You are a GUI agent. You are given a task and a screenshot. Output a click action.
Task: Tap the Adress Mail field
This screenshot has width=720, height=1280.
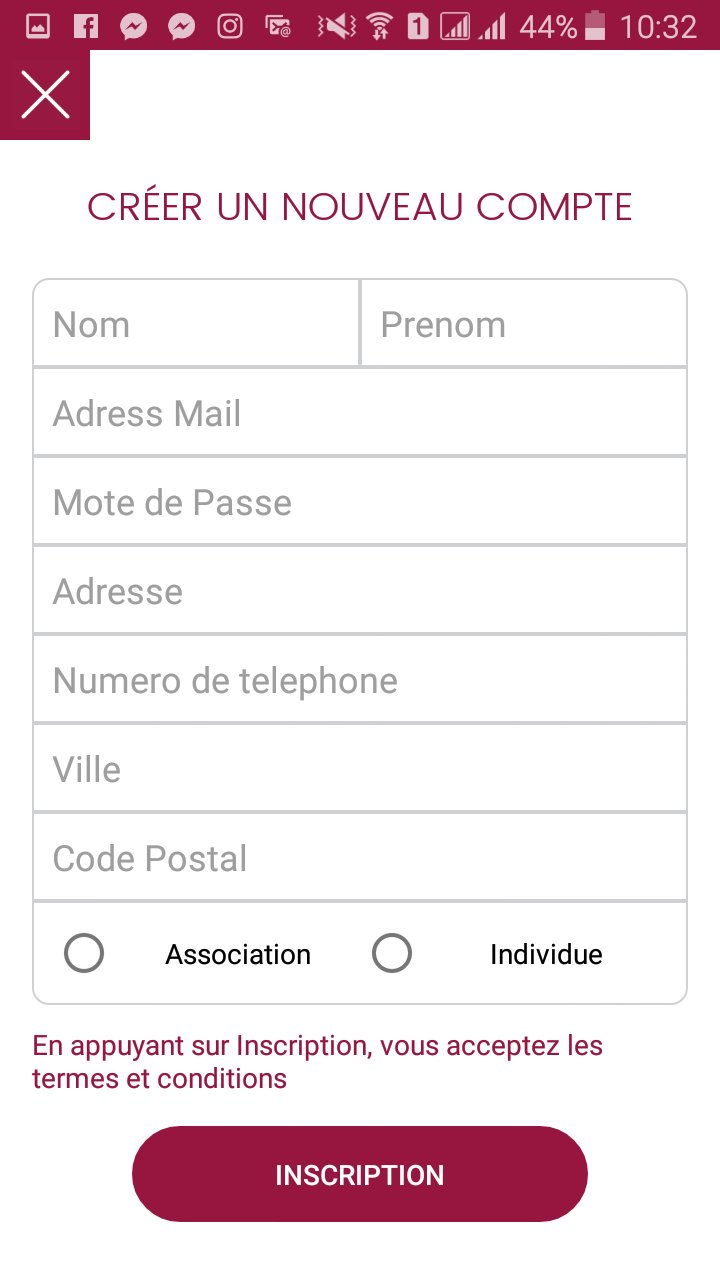[x=360, y=413]
